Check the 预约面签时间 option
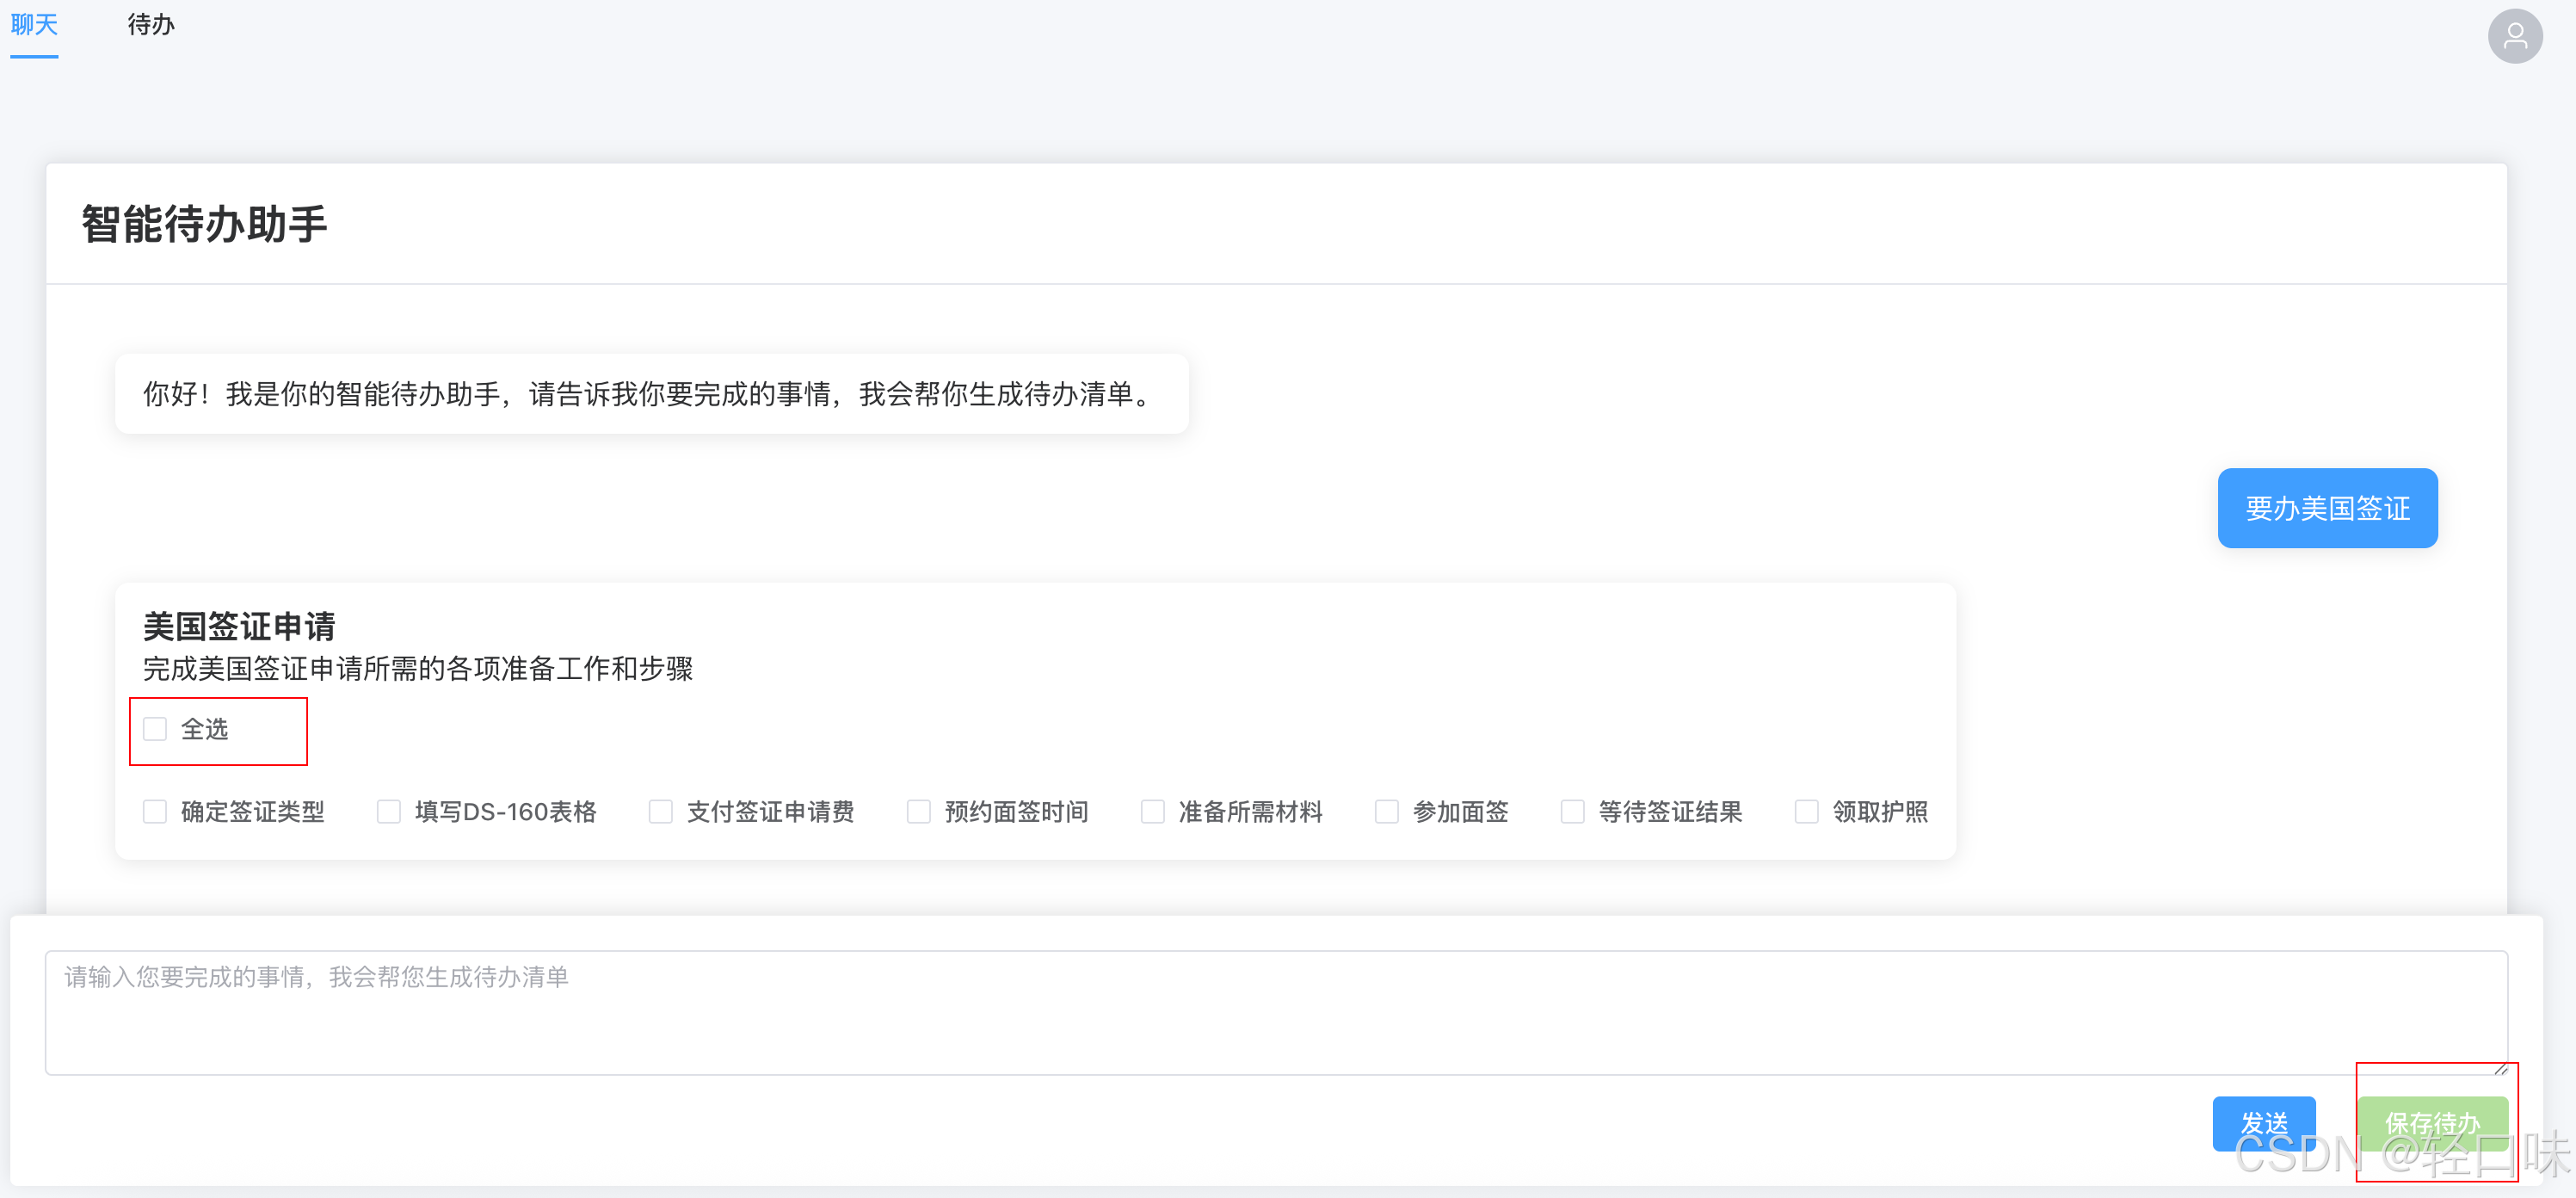 pyautogui.click(x=919, y=811)
